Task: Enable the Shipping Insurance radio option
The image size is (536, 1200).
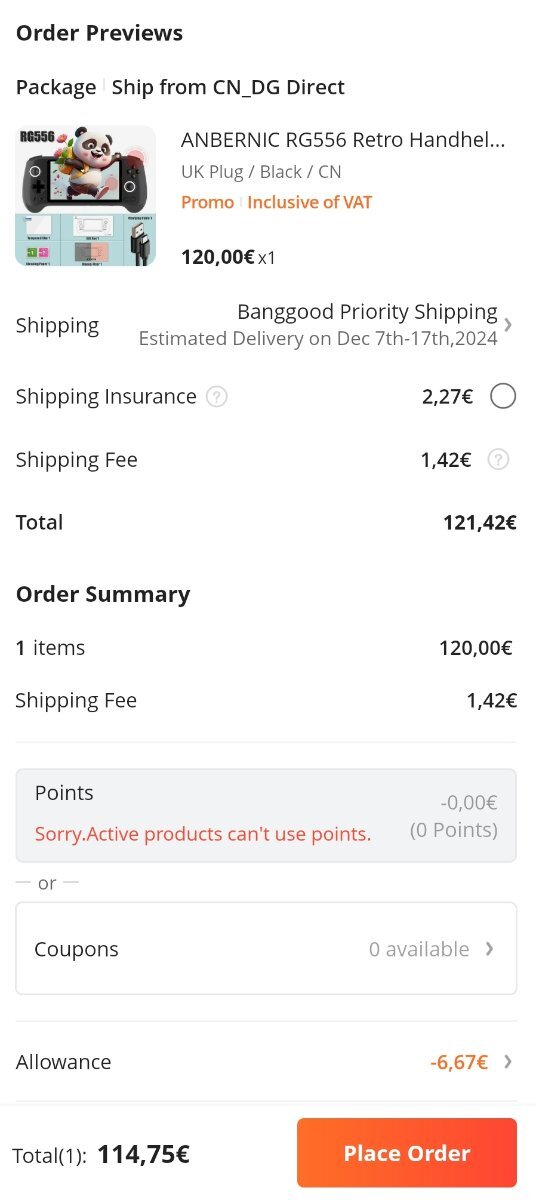Action: pyautogui.click(x=503, y=397)
